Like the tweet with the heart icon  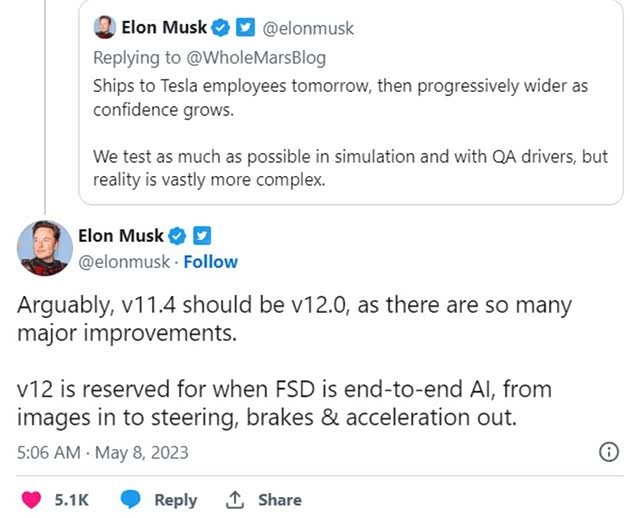point(30,499)
